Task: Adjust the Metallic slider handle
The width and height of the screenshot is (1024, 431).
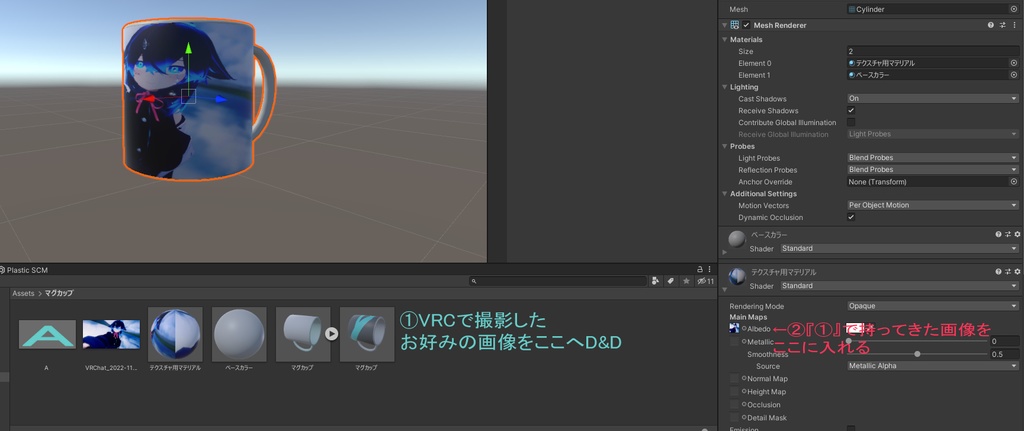Action: (849, 341)
